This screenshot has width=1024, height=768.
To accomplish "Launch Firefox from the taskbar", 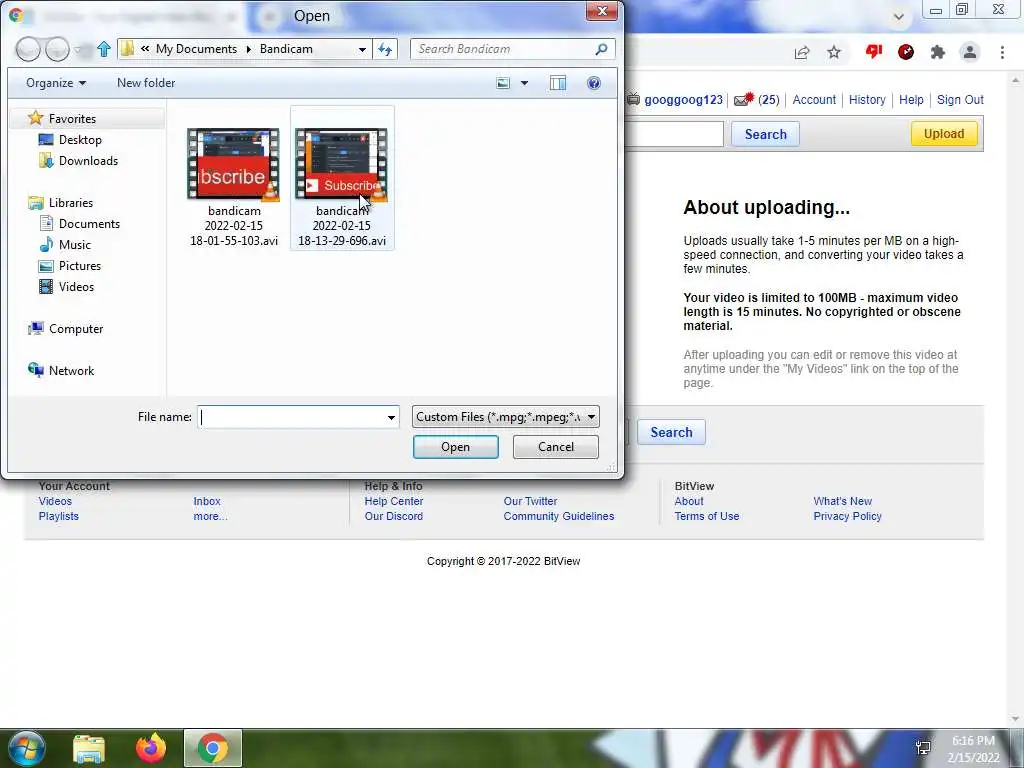I will (x=151, y=748).
